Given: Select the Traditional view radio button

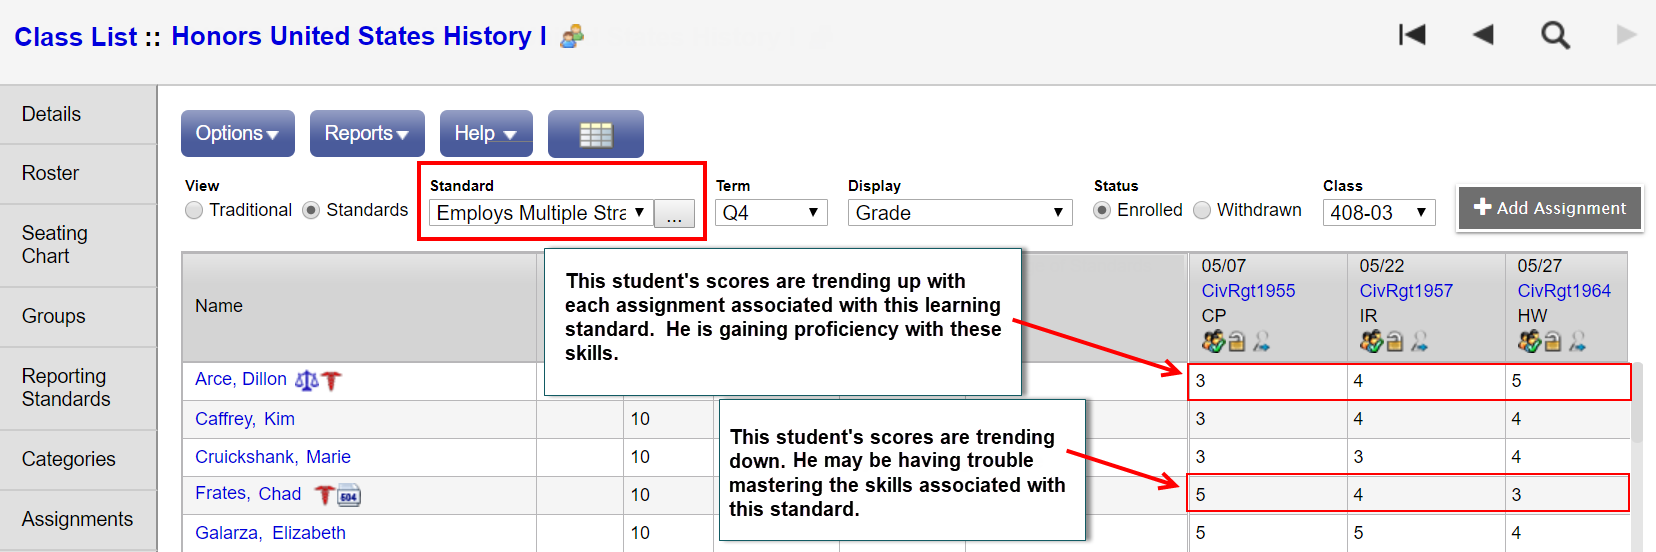Looking at the screenshot, I should 194,210.
